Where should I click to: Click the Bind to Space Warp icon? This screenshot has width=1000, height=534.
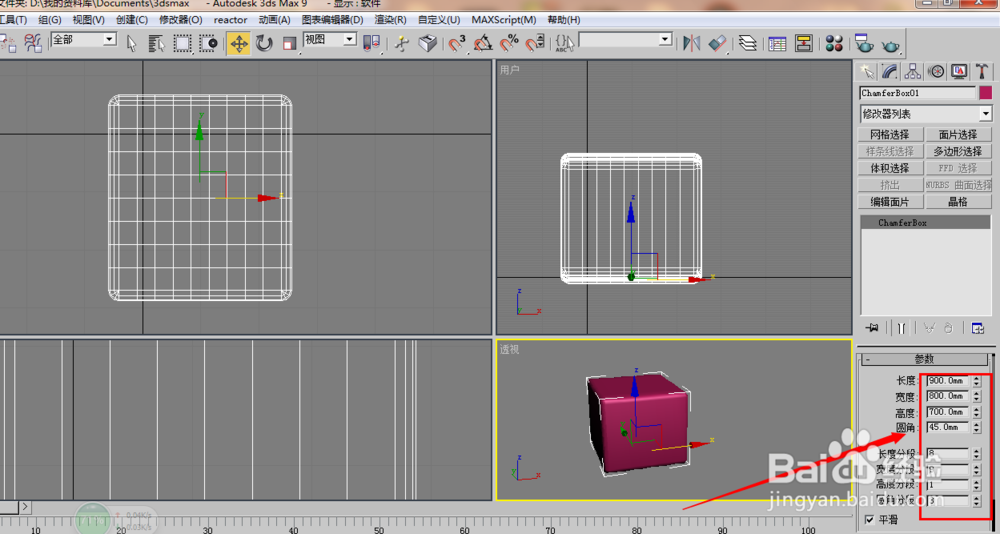coord(32,43)
